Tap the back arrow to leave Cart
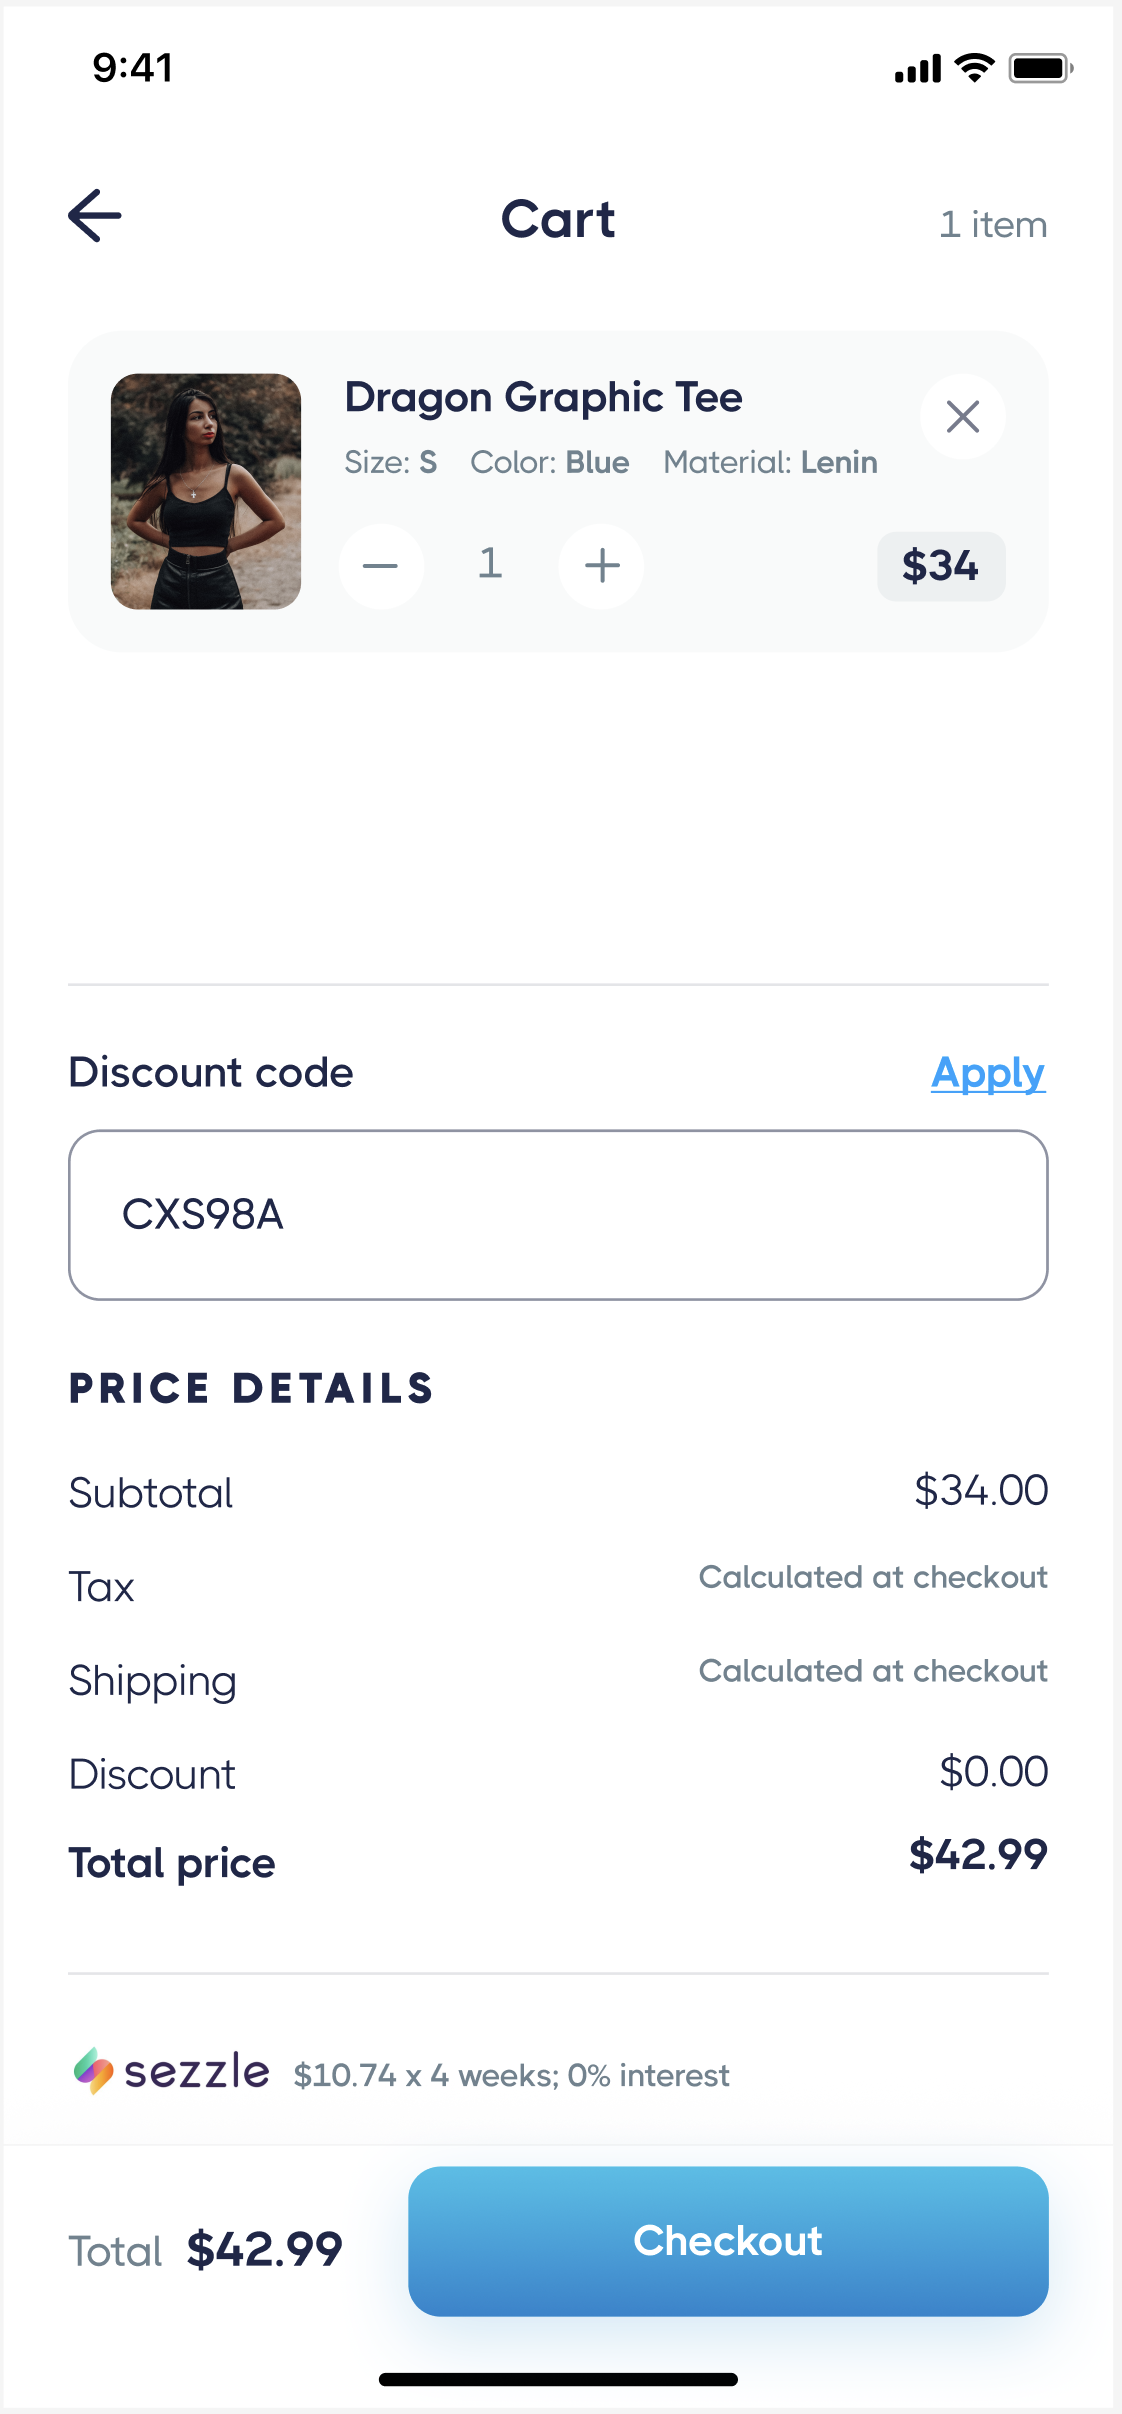Image resolution: width=1122 pixels, height=2414 pixels. pyautogui.click(x=95, y=215)
